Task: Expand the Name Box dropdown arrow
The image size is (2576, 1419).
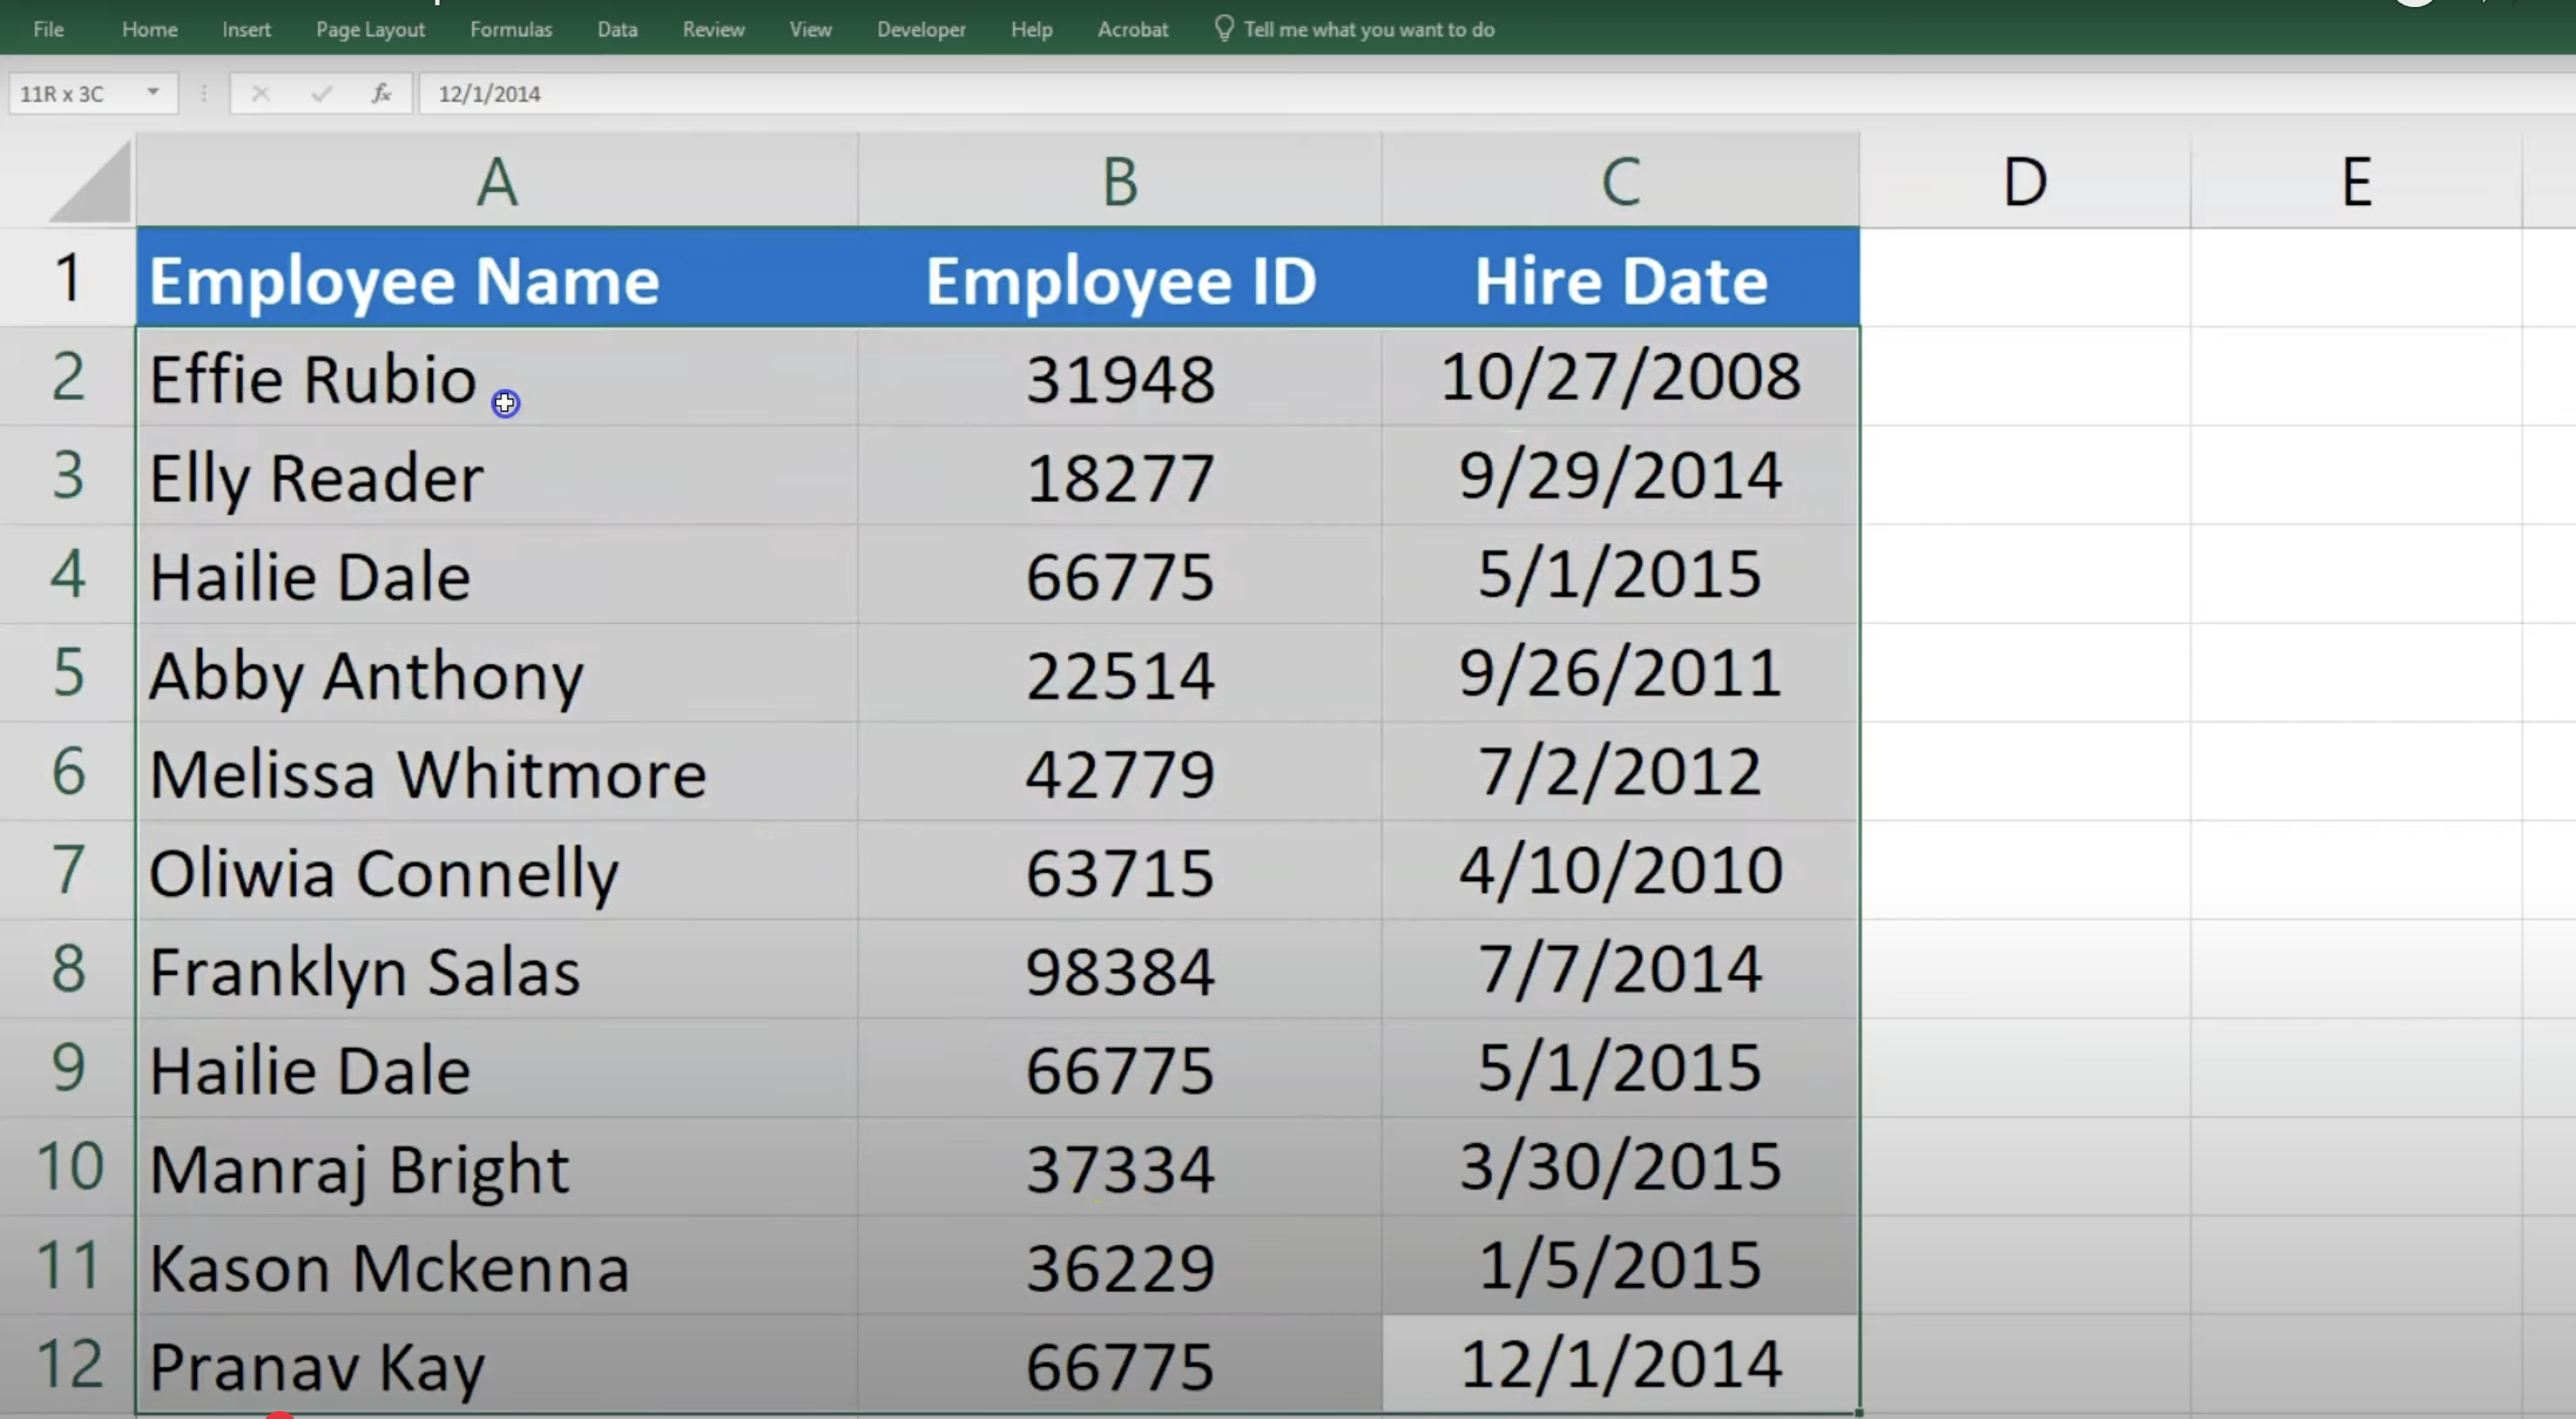Action: 153,92
